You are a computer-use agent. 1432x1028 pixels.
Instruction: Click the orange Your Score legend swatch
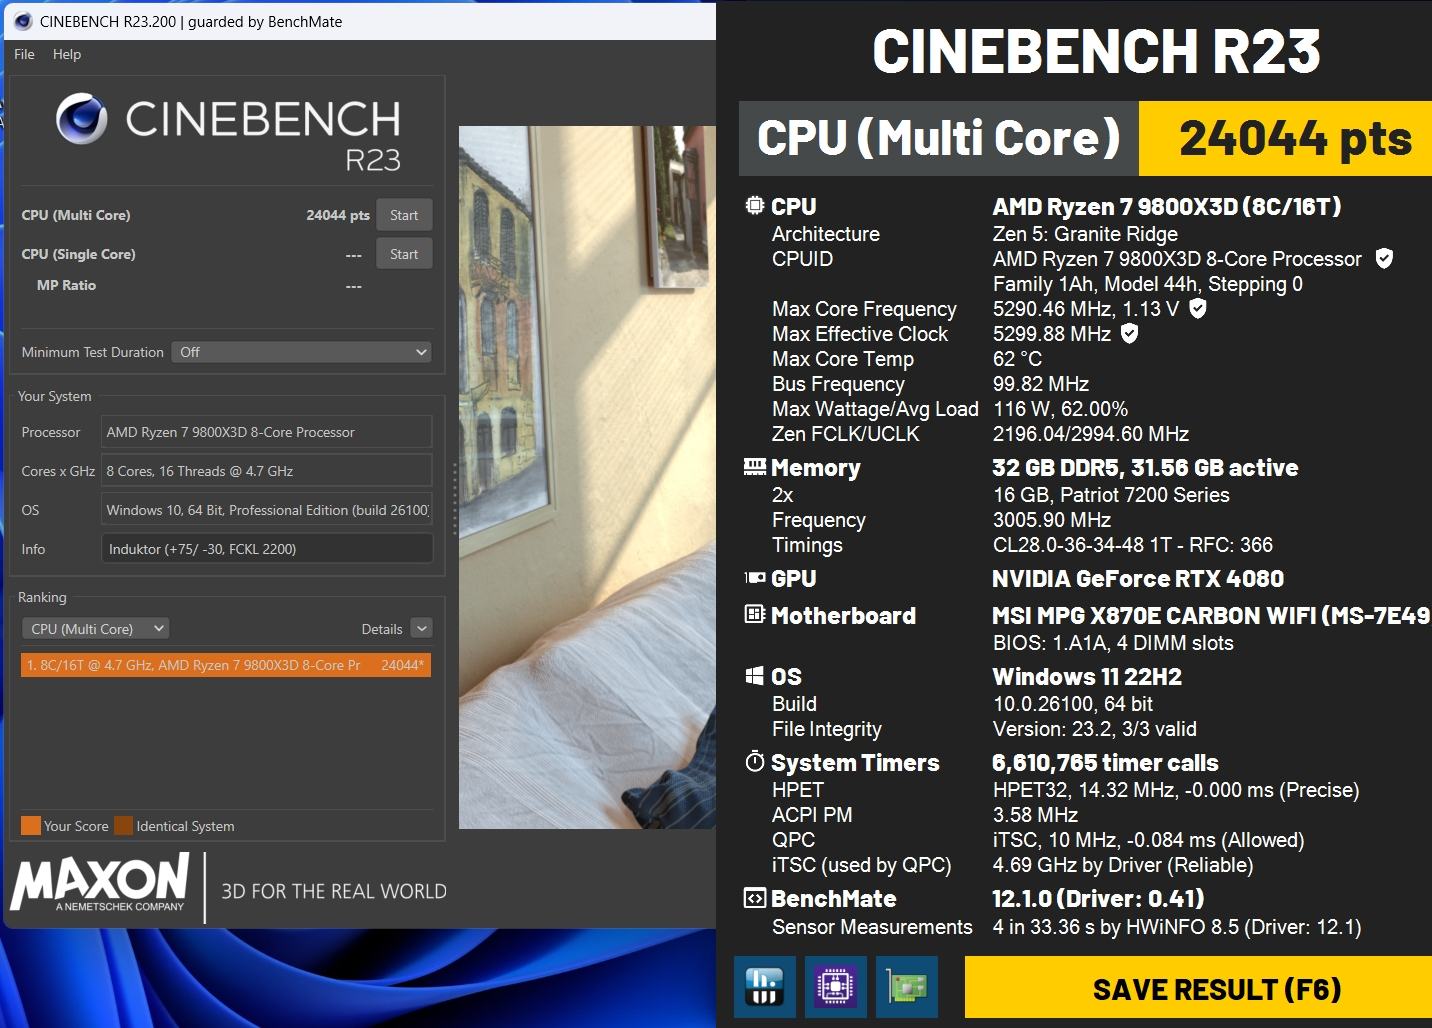pyautogui.click(x=31, y=826)
